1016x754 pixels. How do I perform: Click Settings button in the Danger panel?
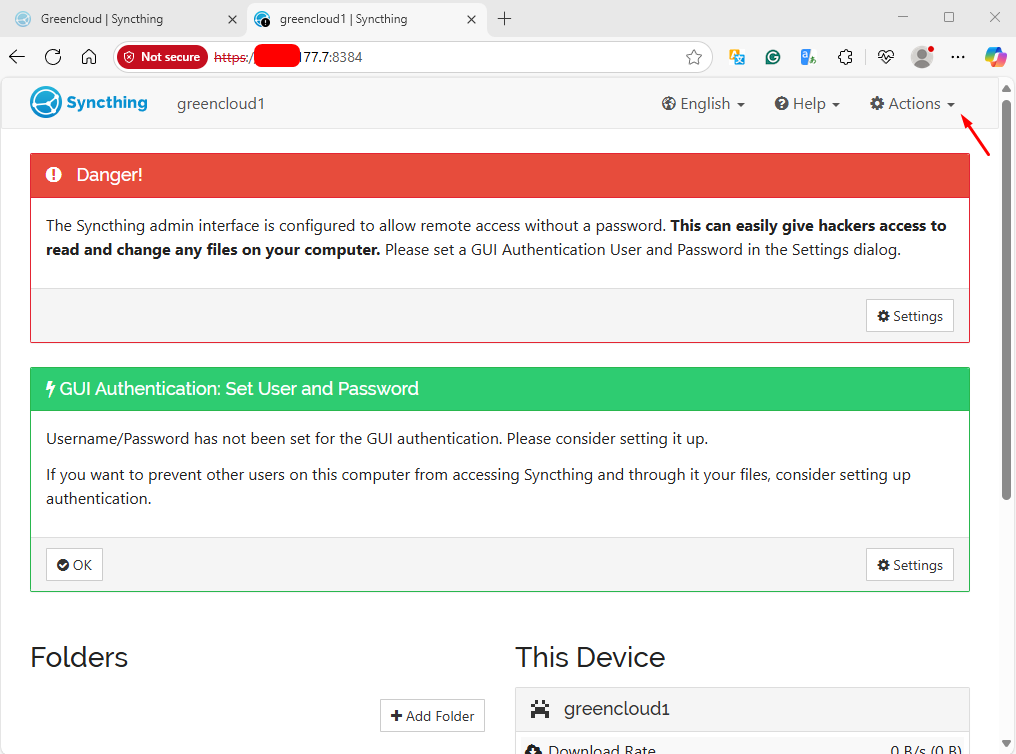coord(910,316)
